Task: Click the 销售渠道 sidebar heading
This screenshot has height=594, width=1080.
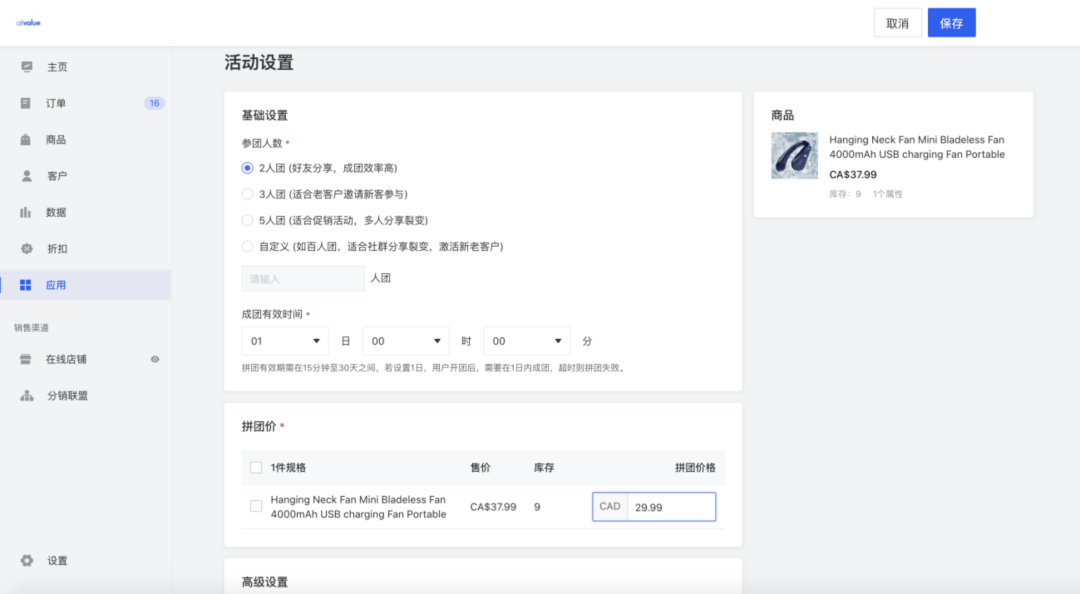Action: (32, 328)
